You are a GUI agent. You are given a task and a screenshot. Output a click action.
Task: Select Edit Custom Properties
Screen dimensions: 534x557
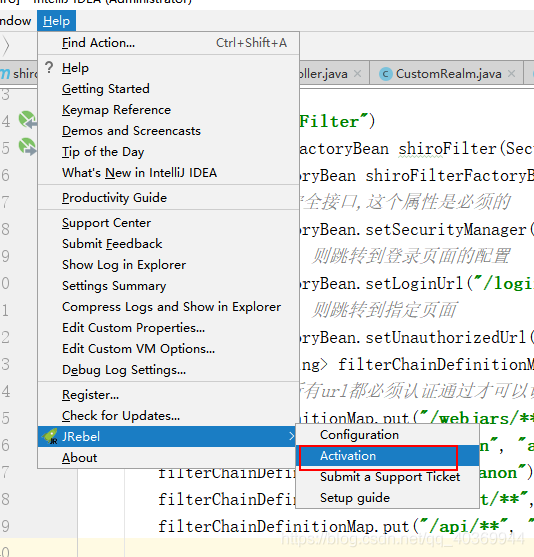point(168,328)
